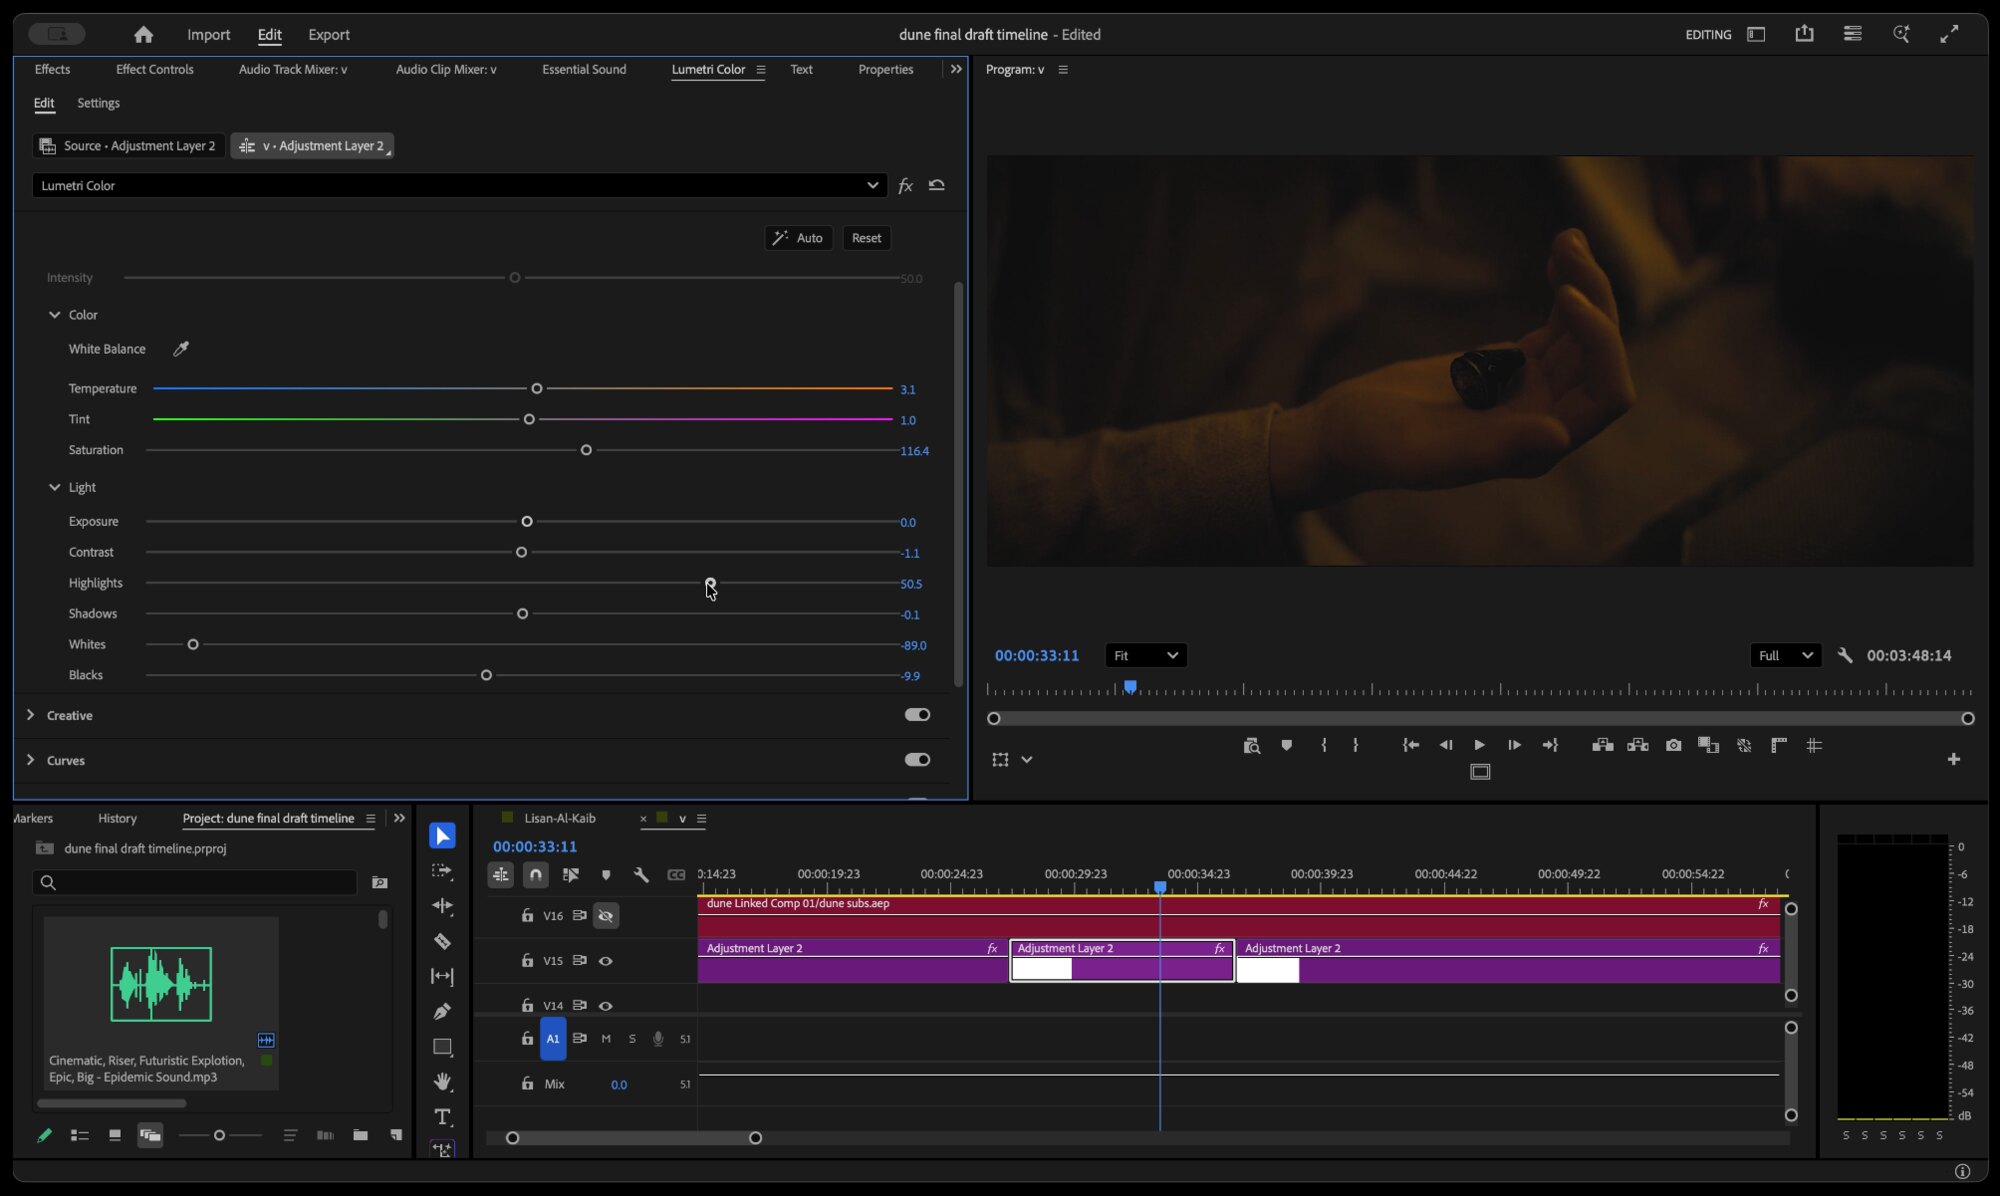2000x1196 pixels.
Task: Expand the Creative section
Action: 30,715
